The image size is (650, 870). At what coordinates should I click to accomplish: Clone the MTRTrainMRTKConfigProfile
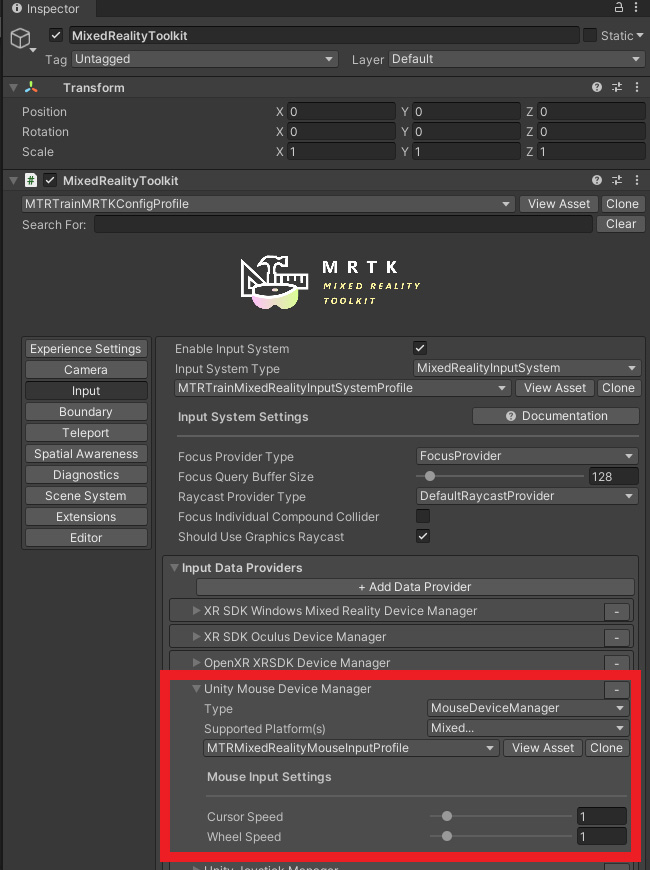pos(622,204)
